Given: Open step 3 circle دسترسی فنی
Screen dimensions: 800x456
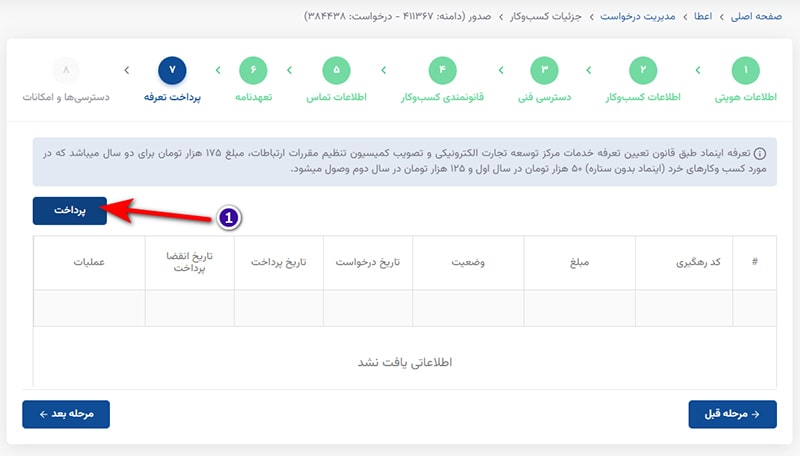Looking at the screenshot, I should tap(544, 70).
